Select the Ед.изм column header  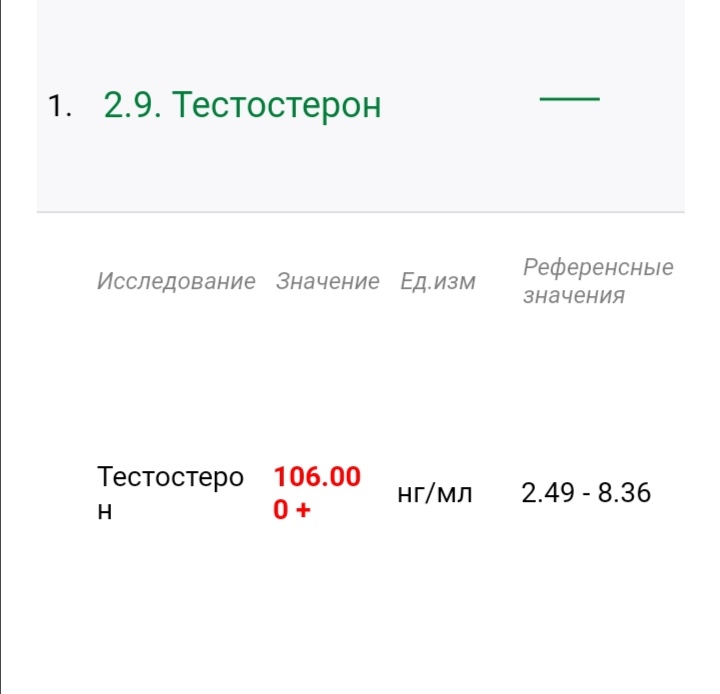(438, 281)
